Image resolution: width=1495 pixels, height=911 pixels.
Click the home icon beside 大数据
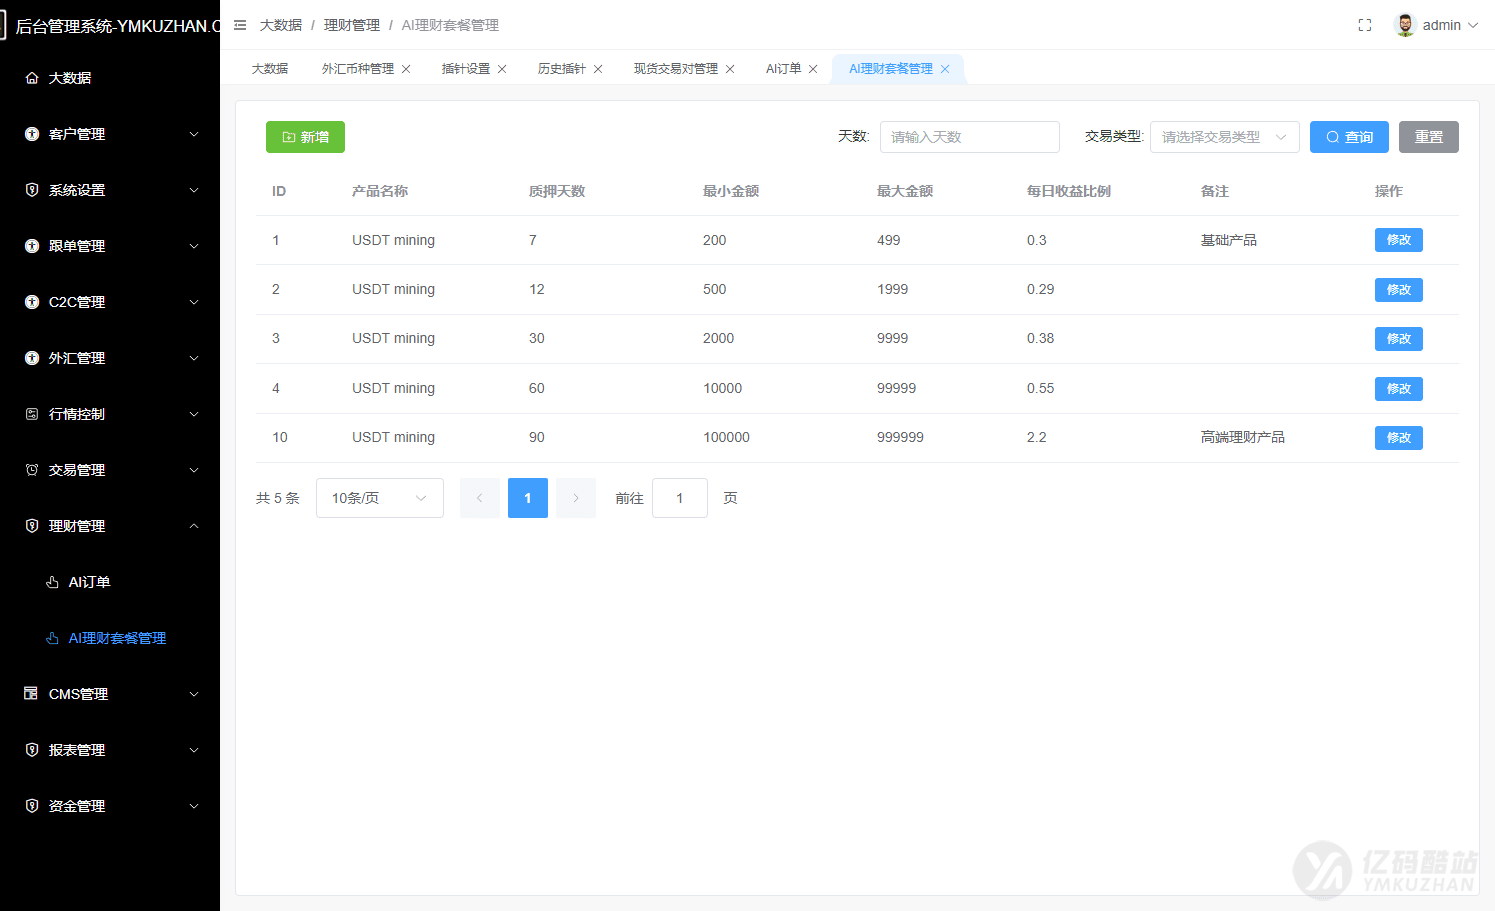point(32,78)
